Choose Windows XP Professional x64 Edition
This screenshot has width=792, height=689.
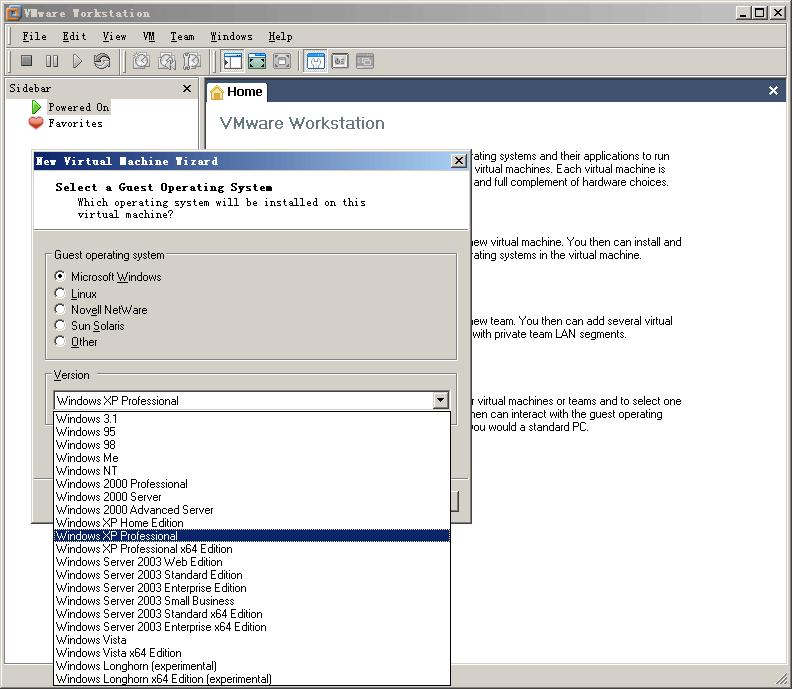[252, 549]
